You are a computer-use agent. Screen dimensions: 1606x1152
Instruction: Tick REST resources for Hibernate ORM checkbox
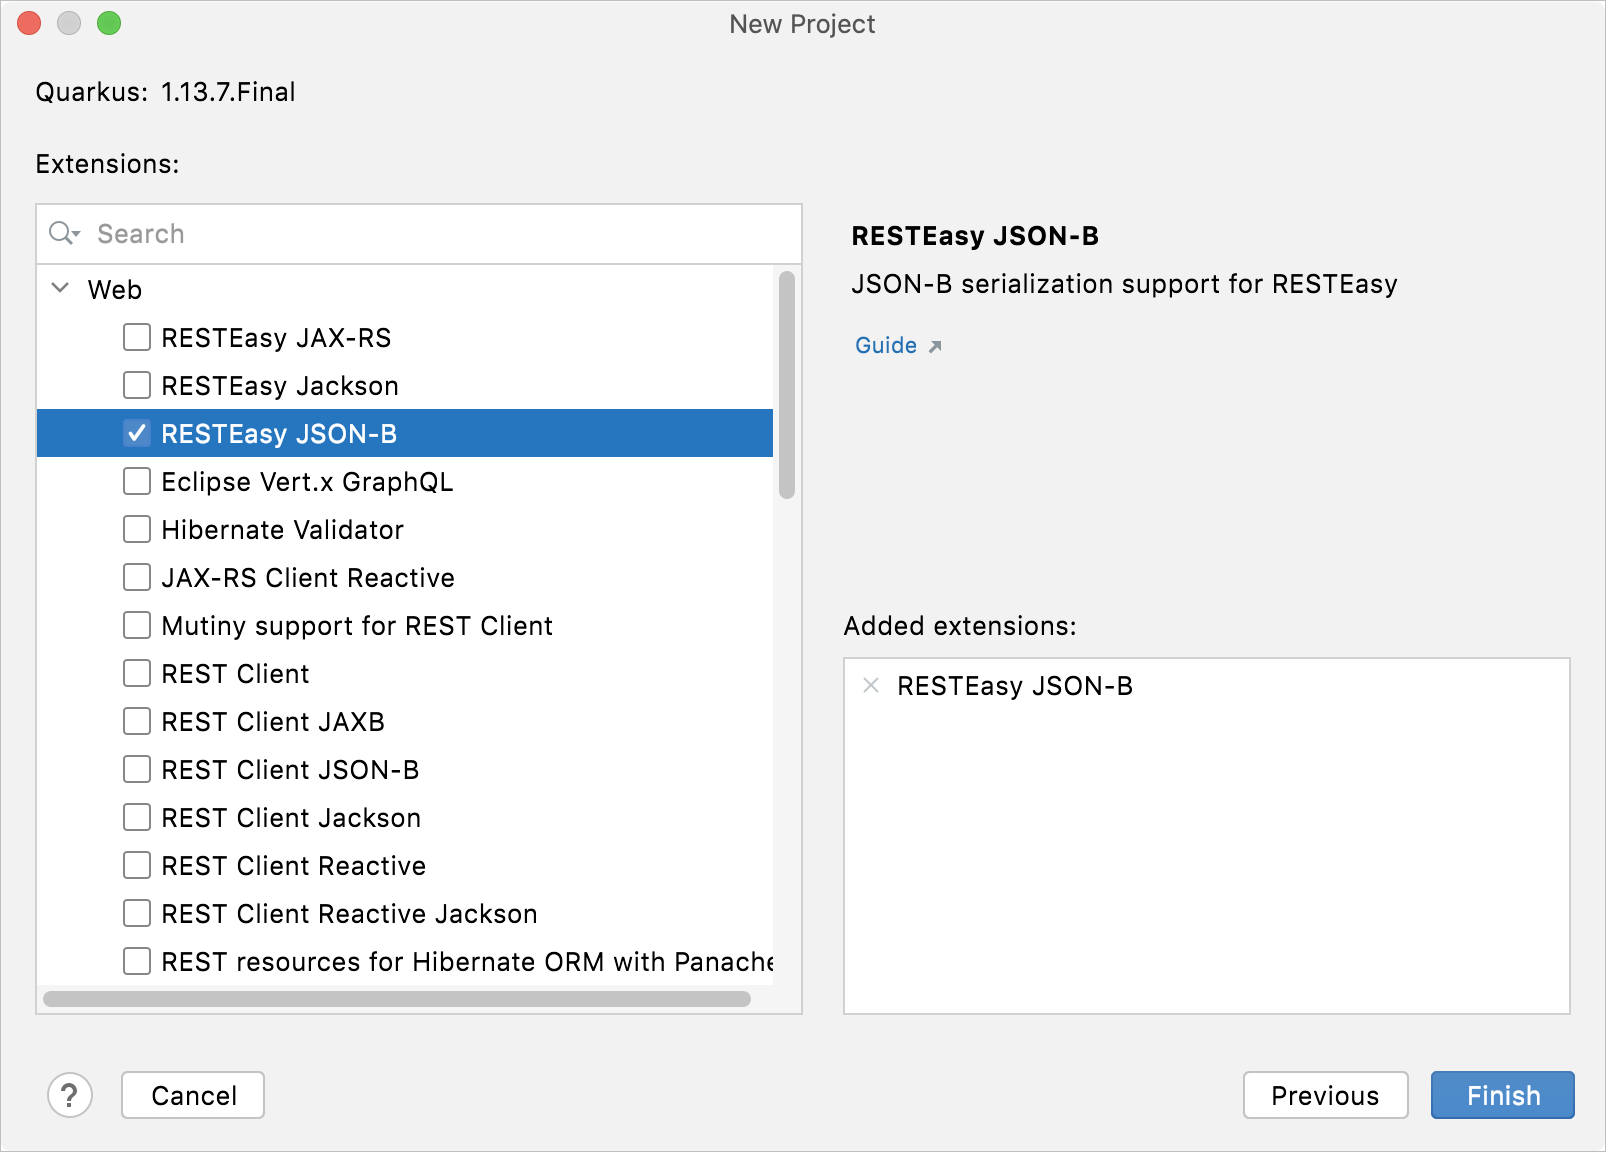pos(137,961)
